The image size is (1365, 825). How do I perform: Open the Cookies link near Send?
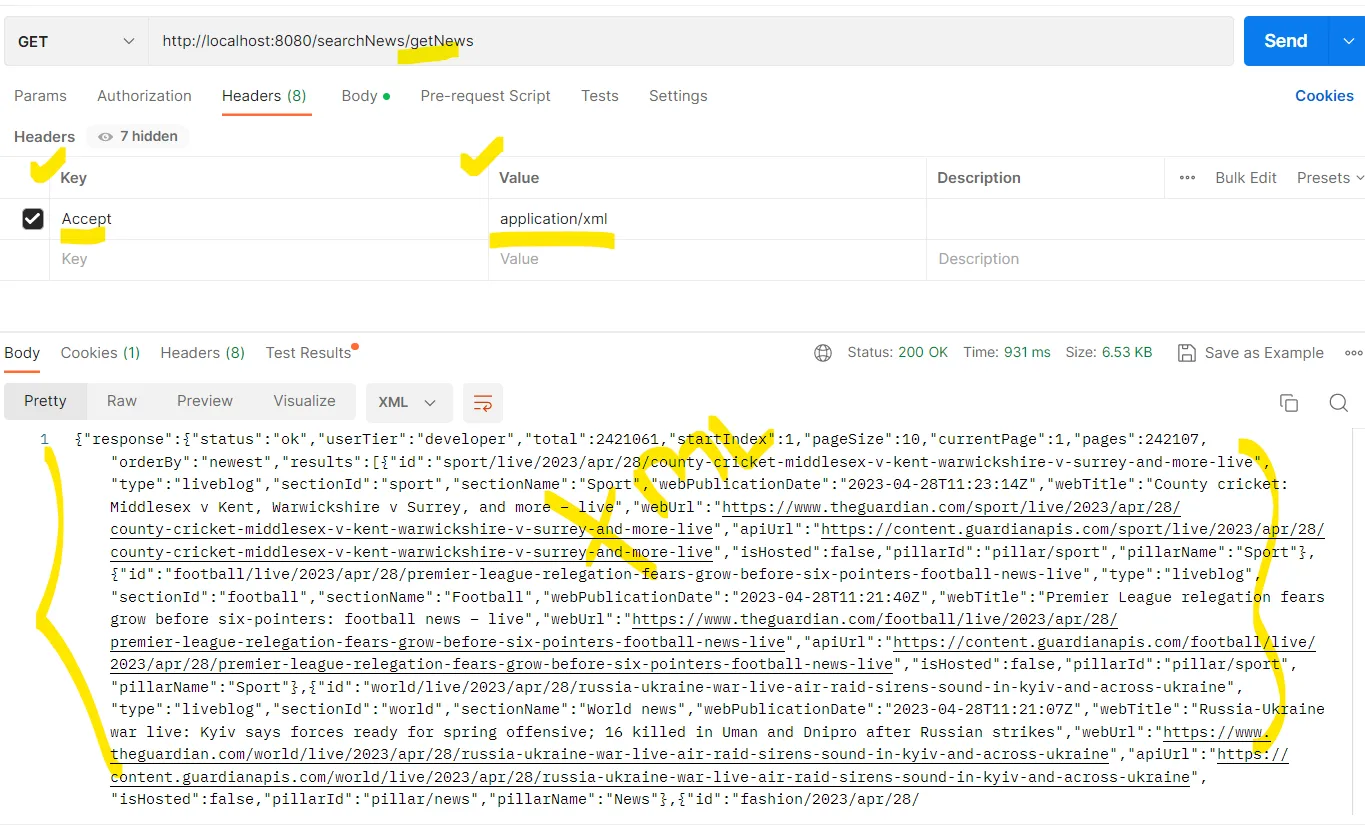tap(1324, 96)
